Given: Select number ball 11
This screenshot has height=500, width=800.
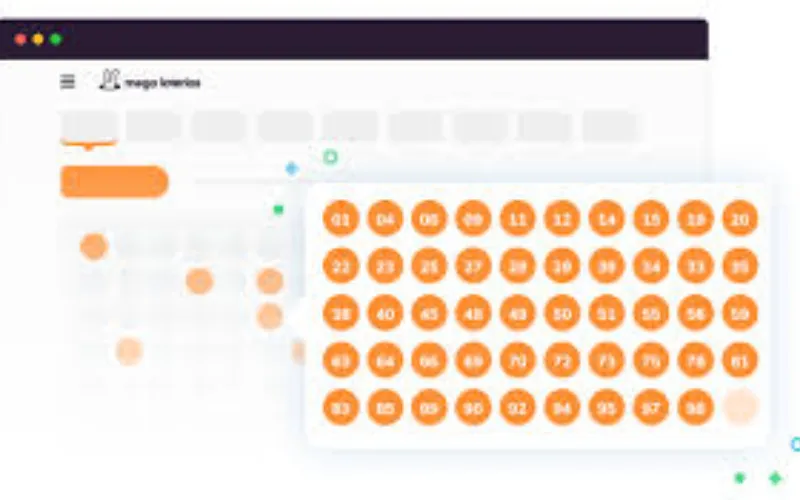Looking at the screenshot, I should tap(517, 218).
